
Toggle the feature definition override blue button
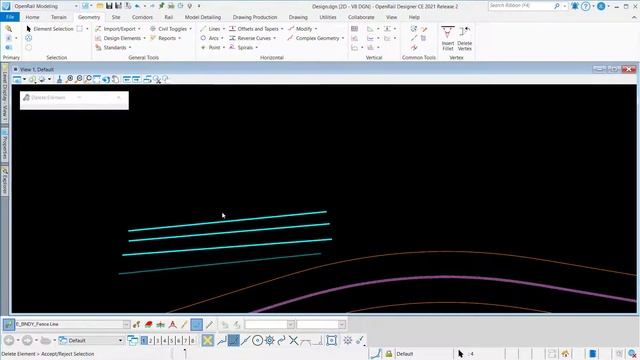196,325
